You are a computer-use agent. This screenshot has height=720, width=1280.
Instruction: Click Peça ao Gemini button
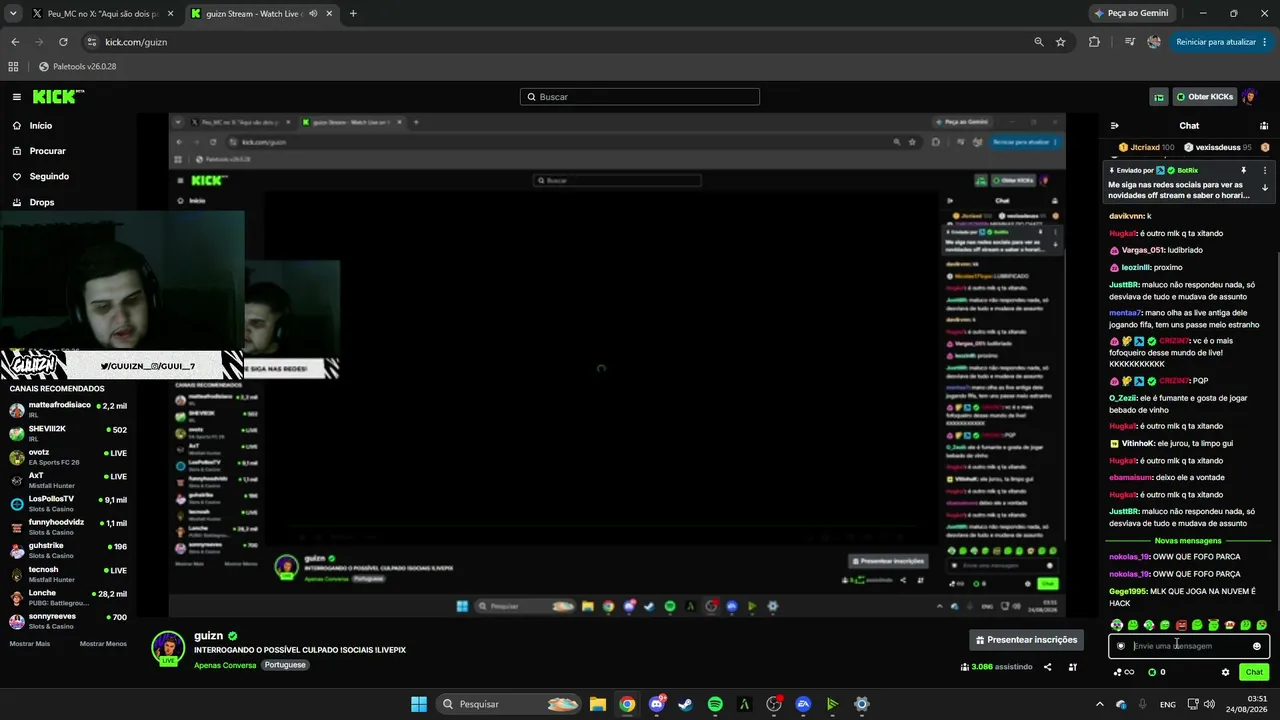pyautogui.click(x=1131, y=14)
